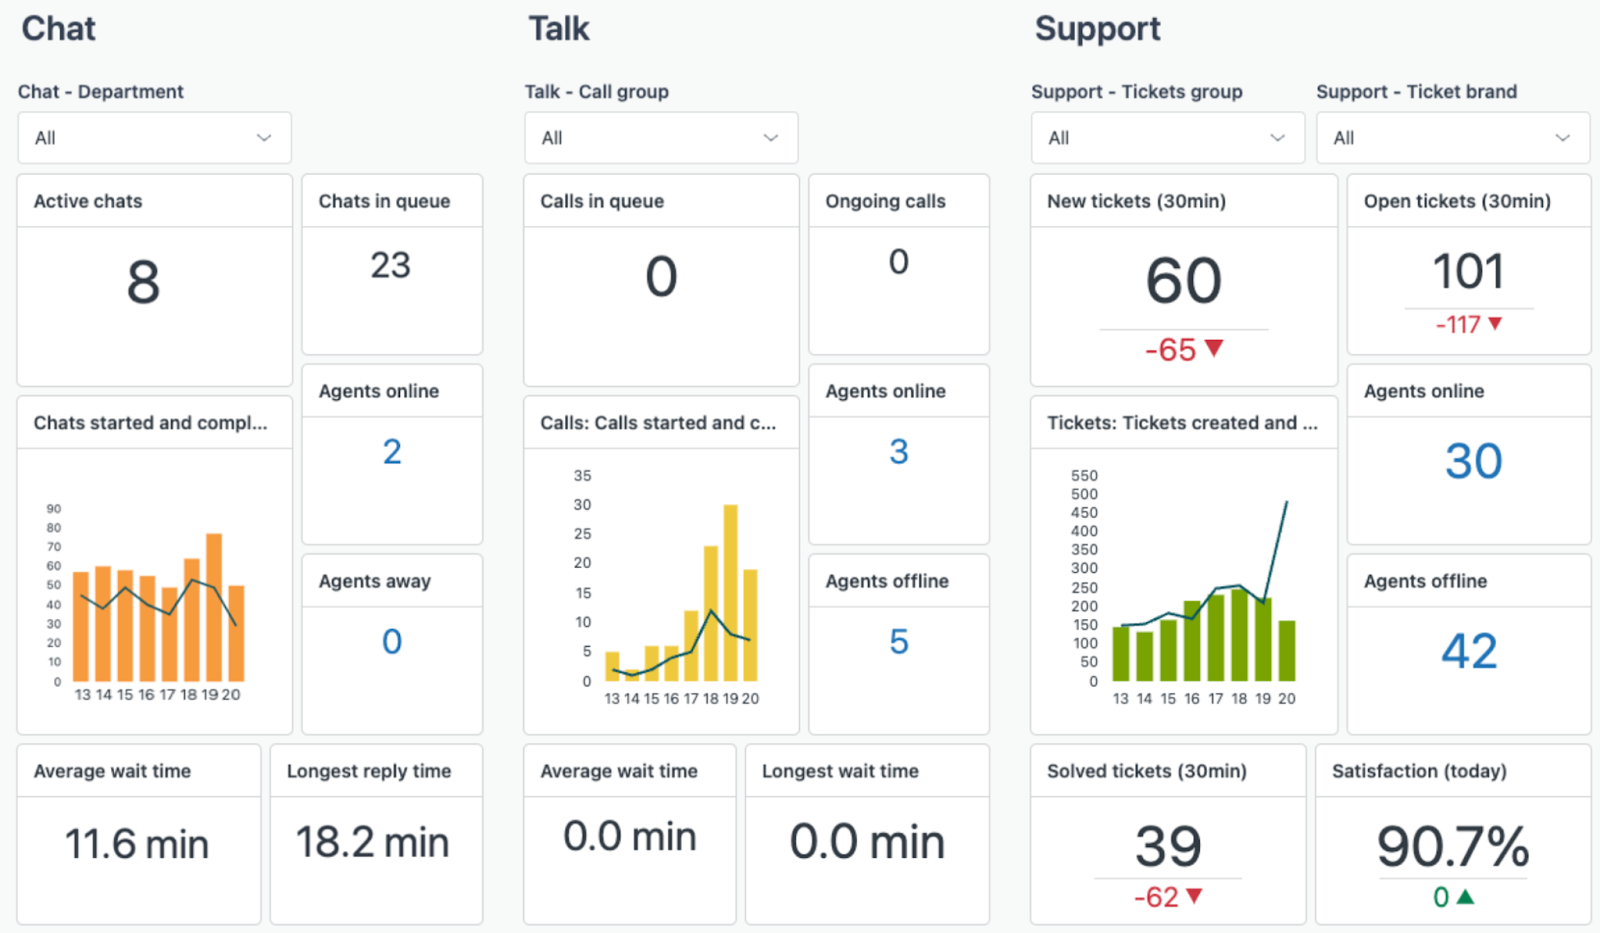The height and width of the screenshot is (933, 1600).
Task: Click the Talk section heading
Action: [557, 29]
